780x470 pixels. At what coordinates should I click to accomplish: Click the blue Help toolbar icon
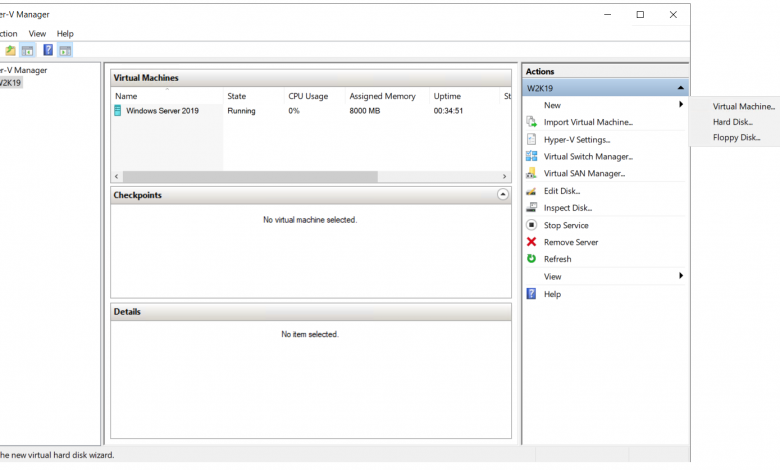click(x=47, y=50)
